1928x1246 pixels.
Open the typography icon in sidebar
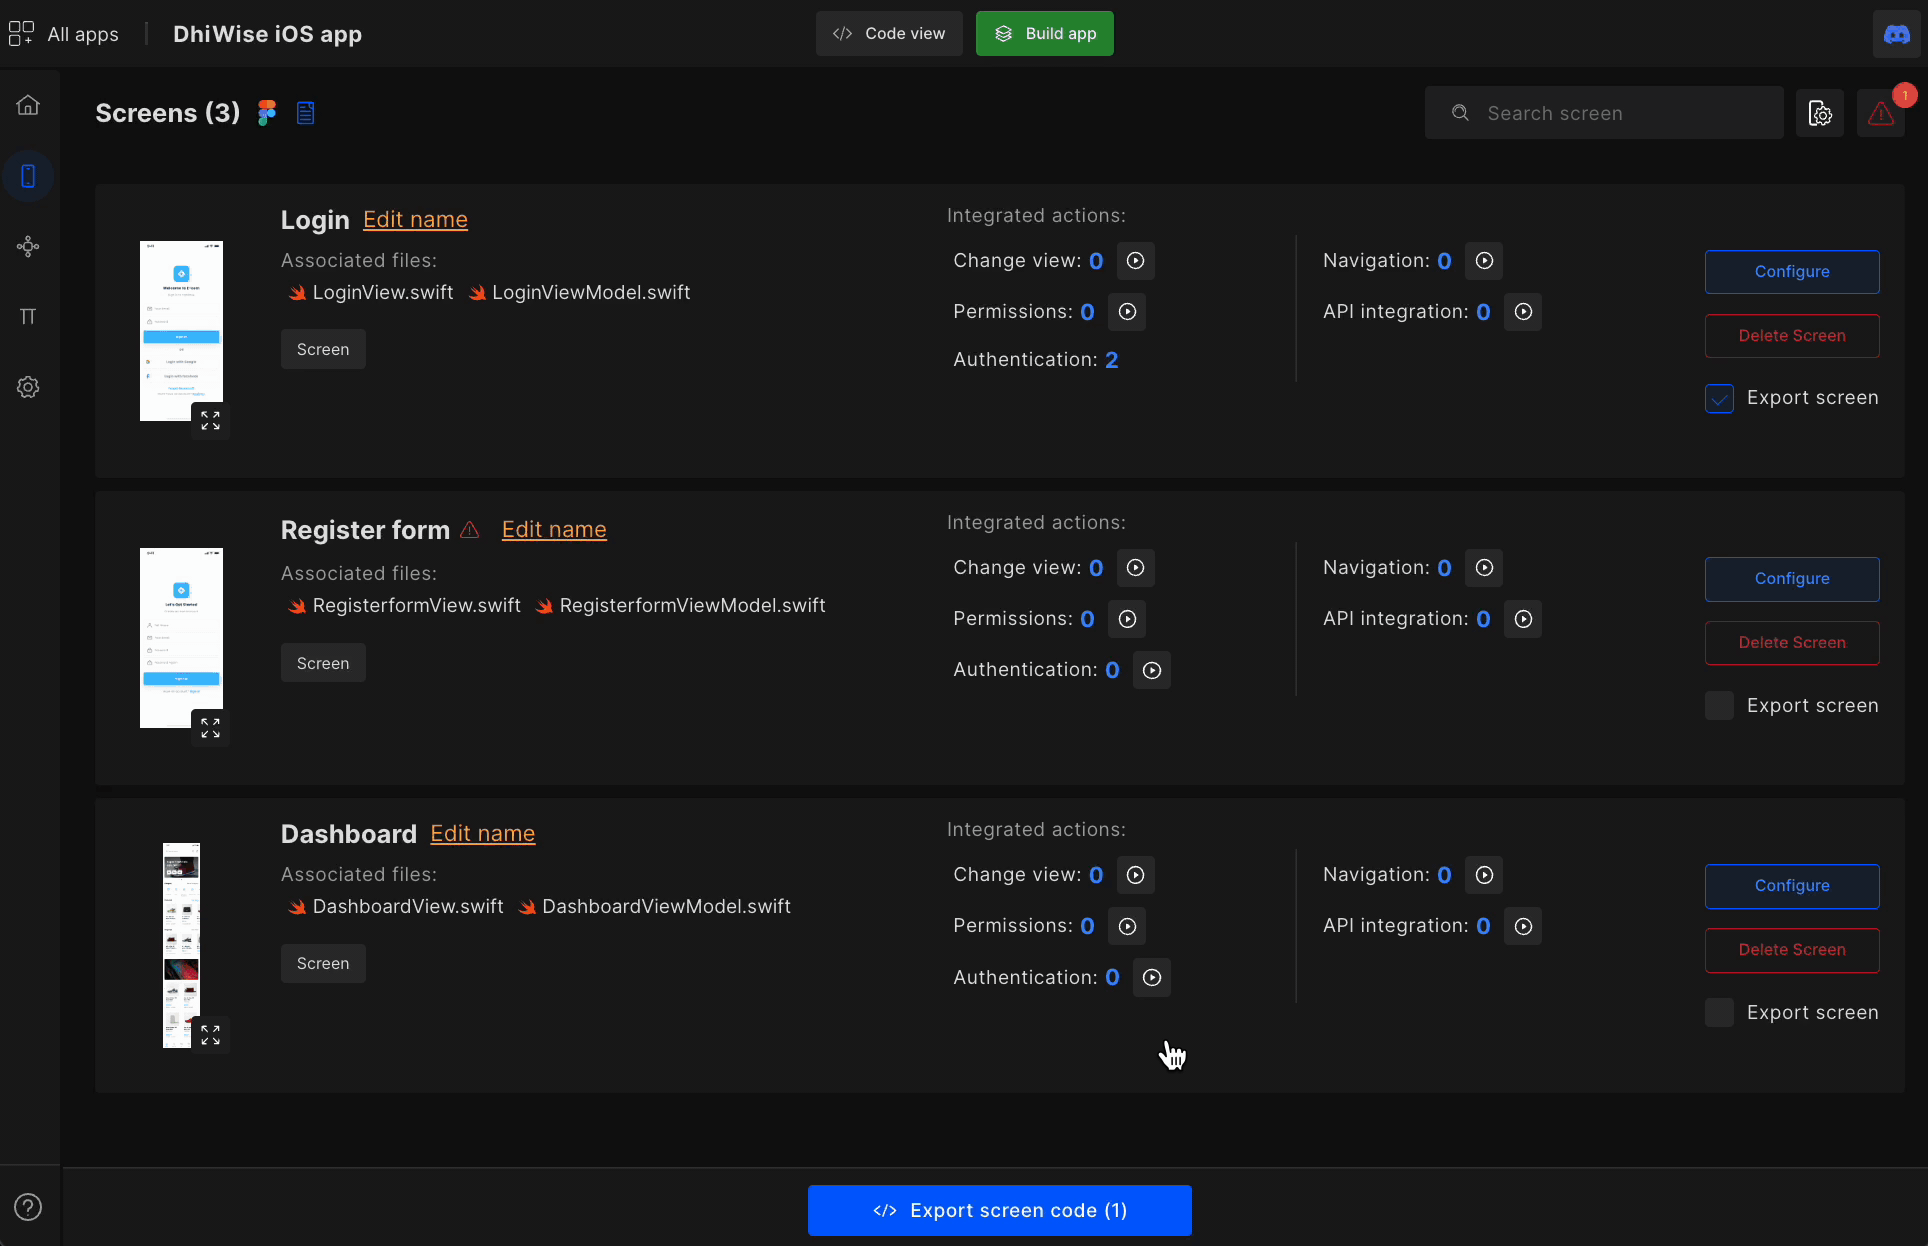coord(28,317)
